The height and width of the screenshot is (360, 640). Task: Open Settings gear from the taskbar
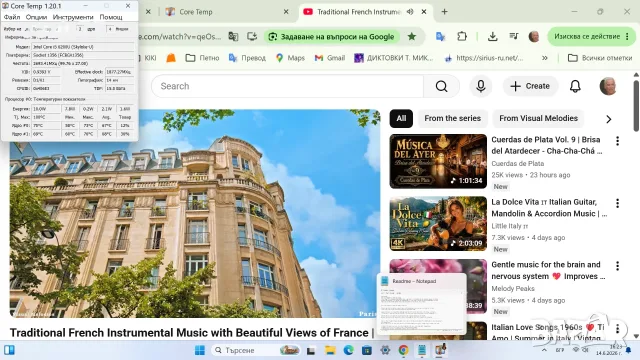tap(385, 350)
